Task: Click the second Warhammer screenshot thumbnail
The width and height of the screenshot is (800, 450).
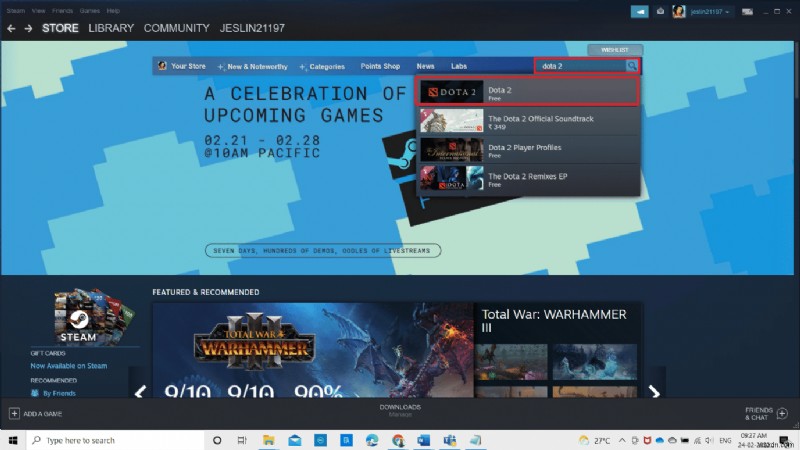Action: click(595, 362)
